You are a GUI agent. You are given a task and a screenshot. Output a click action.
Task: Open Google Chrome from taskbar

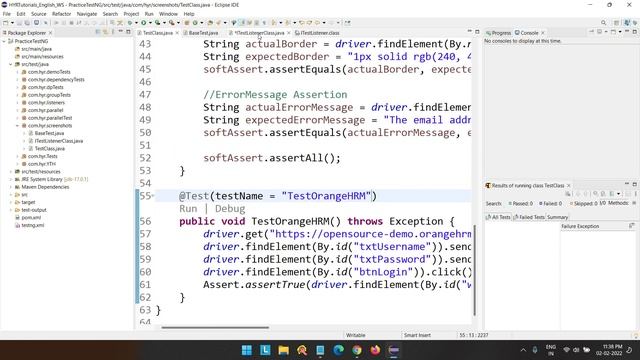357,350
